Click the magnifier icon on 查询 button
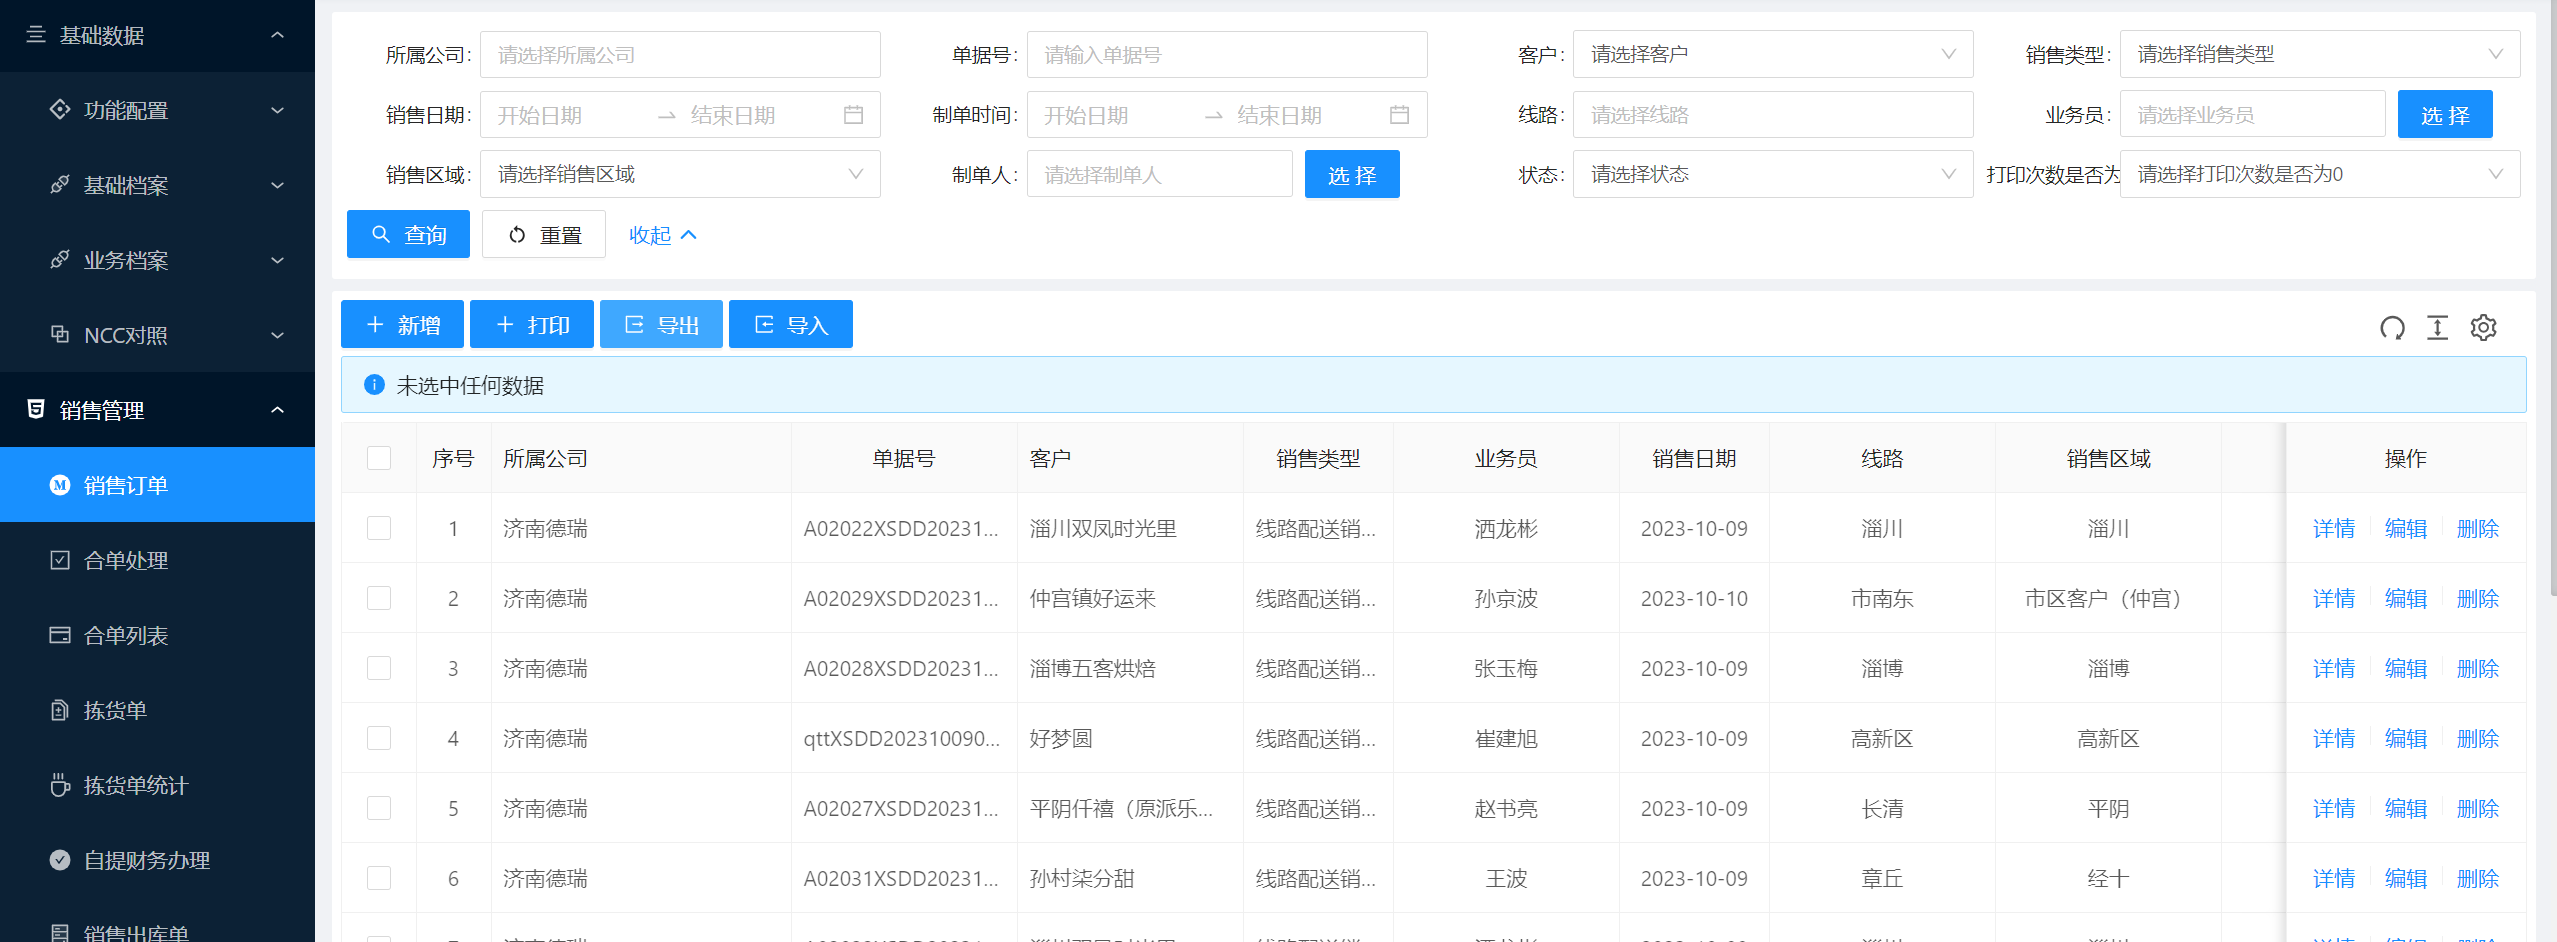 (381, 234)
